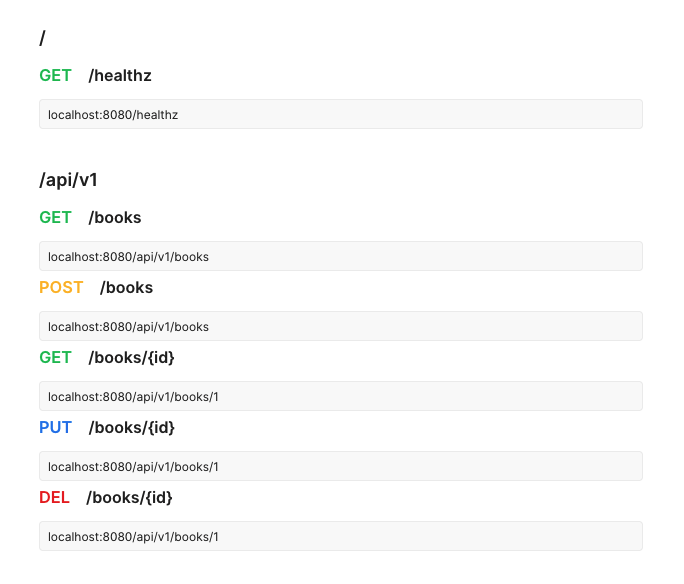The width and height of the screenshot is (684, 584).
Task: Select the URL box under PUT /books/{id}
Action: coord(341,466)
